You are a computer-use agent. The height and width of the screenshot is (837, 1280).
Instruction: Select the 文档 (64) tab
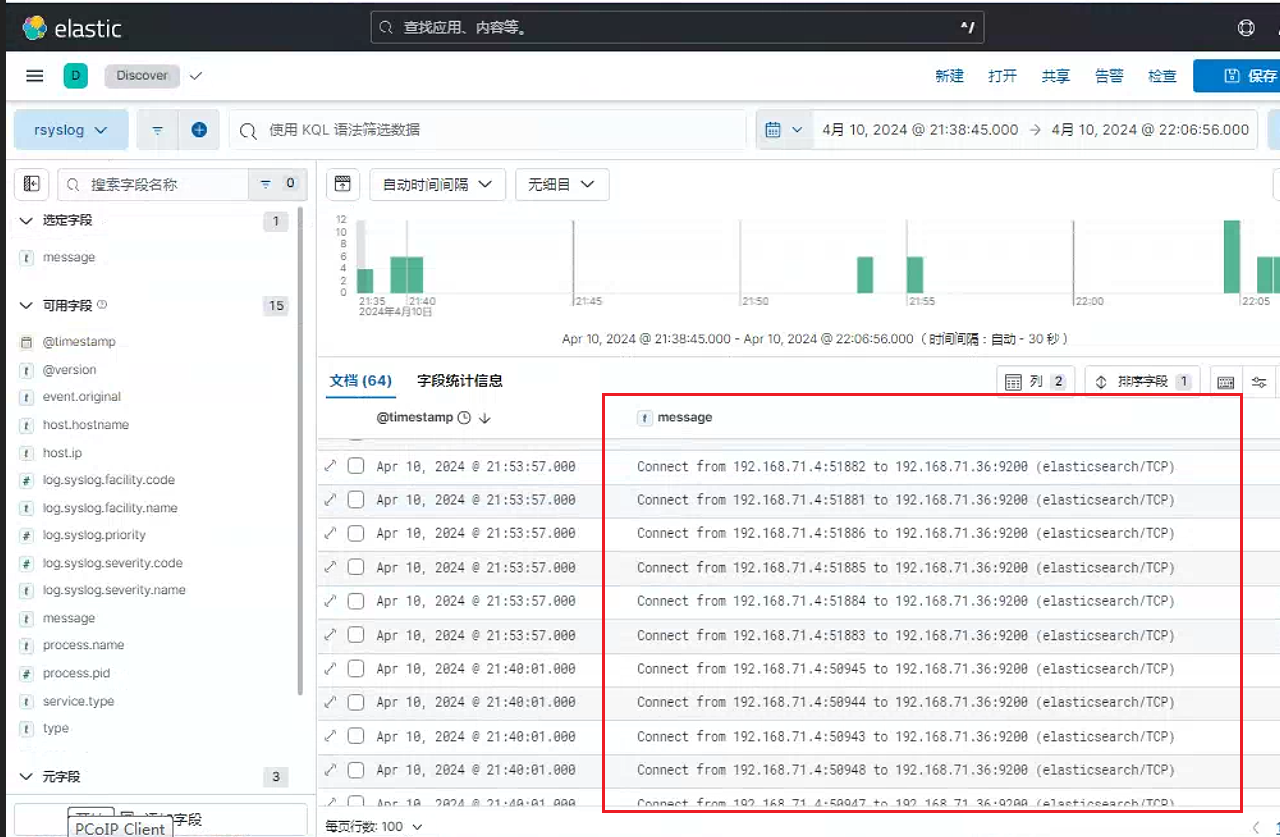pos(361,381)
